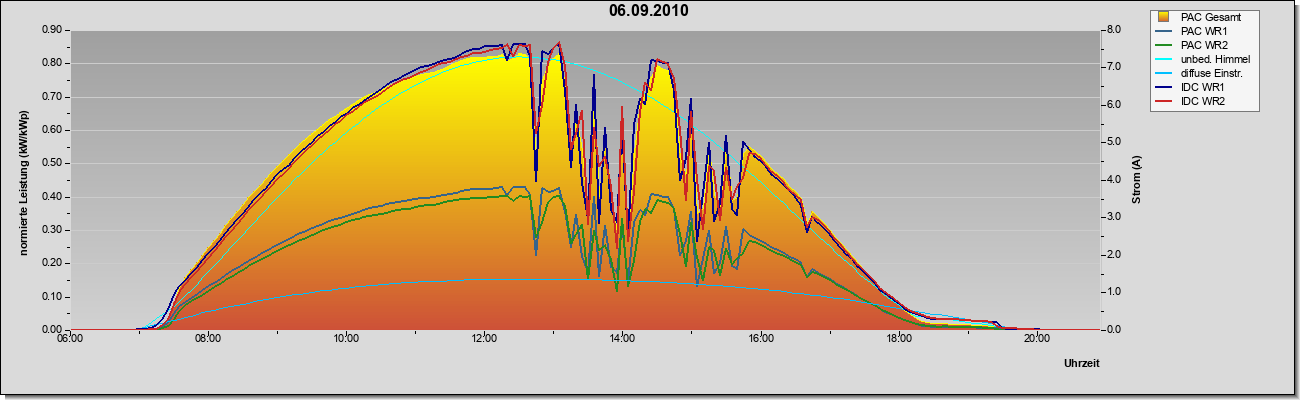Click the unbed. Himmel legend entry
Viewport: 1300px width, 400px height.
(x=1204, y=60)
